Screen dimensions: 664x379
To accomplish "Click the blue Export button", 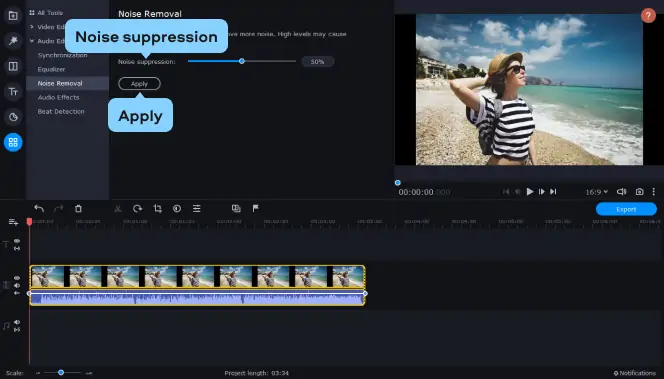I will coord(626,209).
